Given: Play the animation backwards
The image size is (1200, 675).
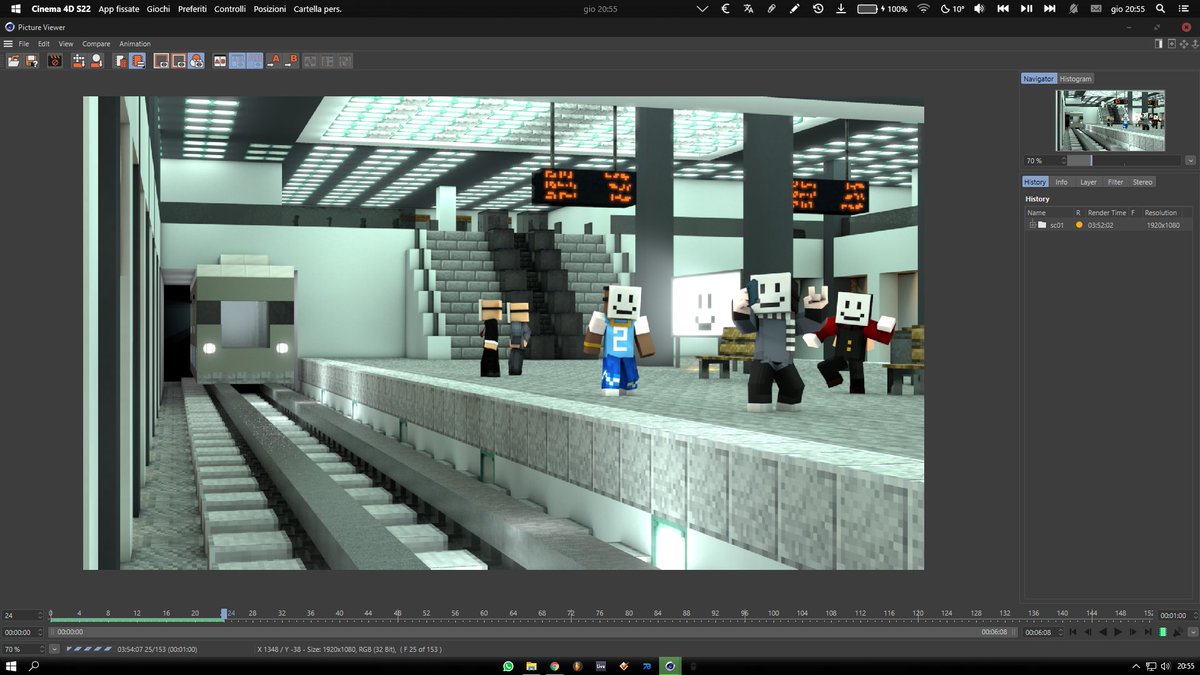Looking at the screenshot, I should coord(1103,632).
